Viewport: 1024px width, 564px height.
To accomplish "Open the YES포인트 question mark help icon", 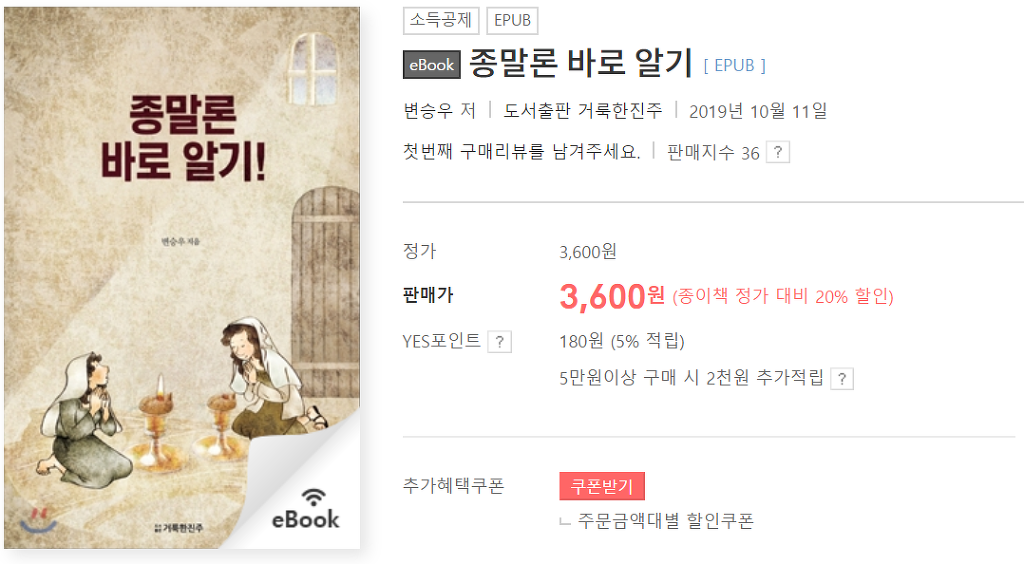I will (500, 341).
